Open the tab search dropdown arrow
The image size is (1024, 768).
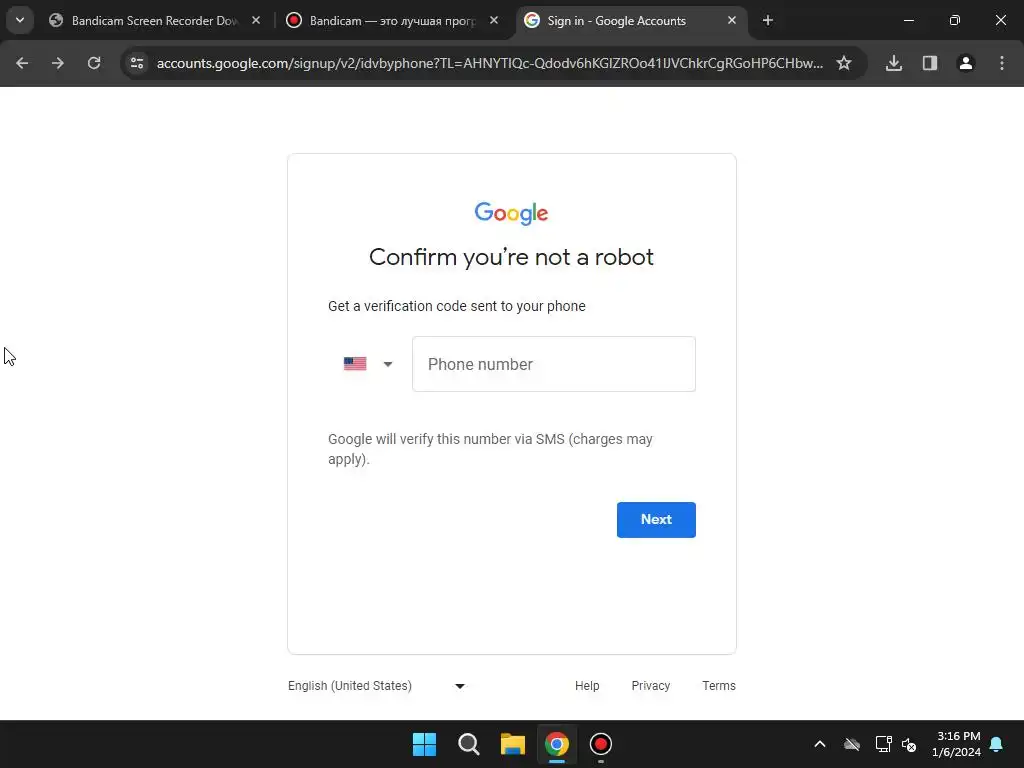point(20,20)
